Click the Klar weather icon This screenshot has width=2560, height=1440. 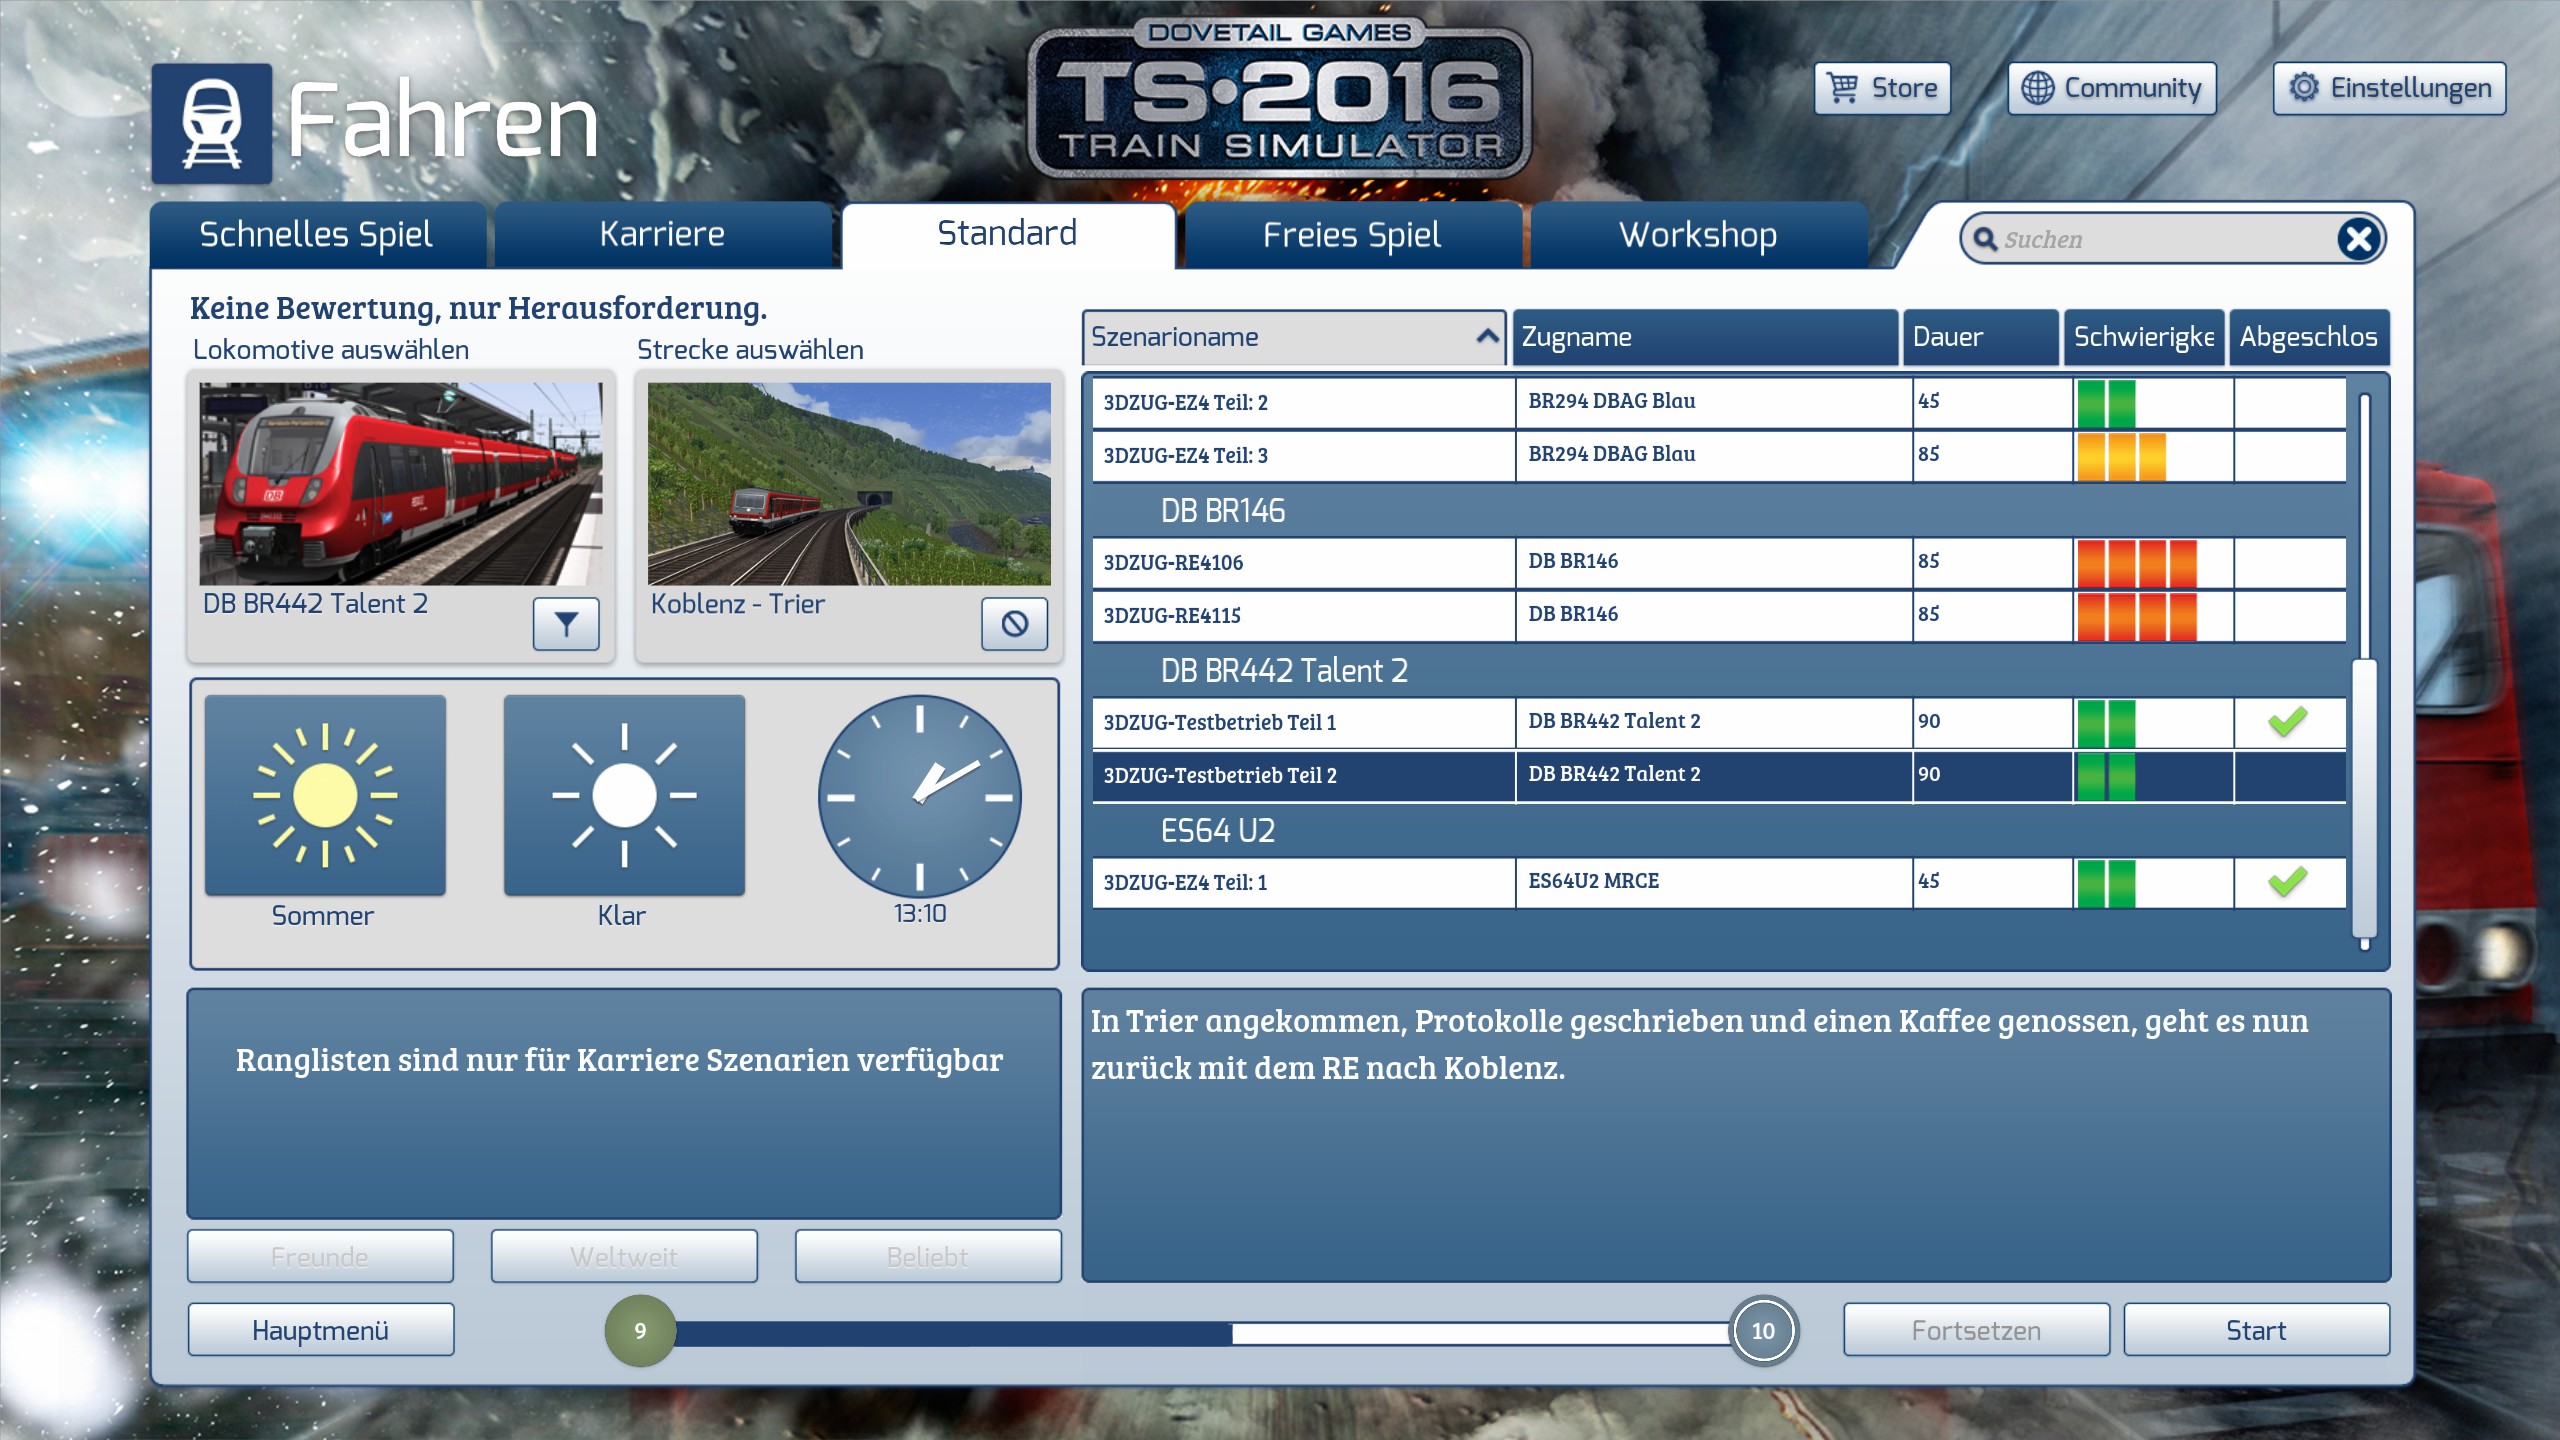[x=624, y=796]
